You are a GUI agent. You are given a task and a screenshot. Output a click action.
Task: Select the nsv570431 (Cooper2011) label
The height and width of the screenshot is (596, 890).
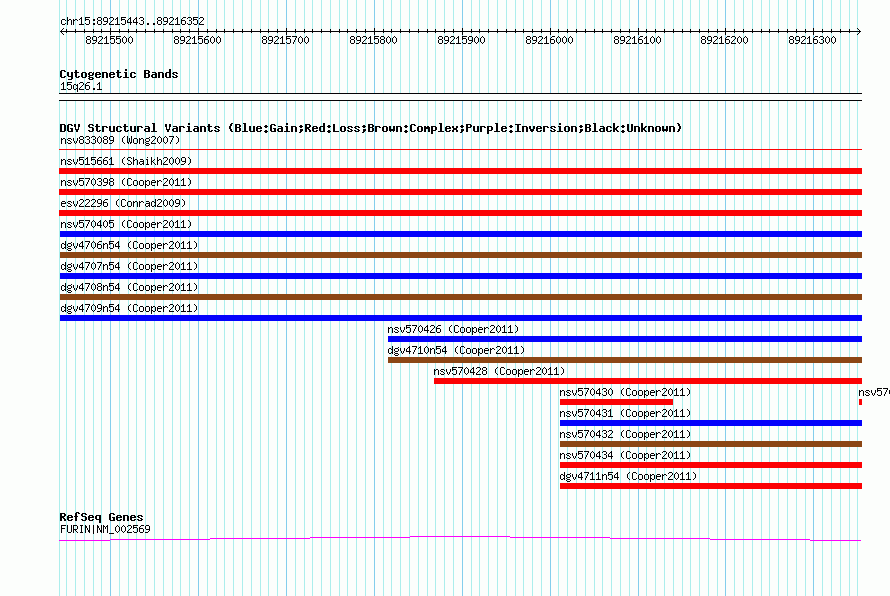pos(625,413)
